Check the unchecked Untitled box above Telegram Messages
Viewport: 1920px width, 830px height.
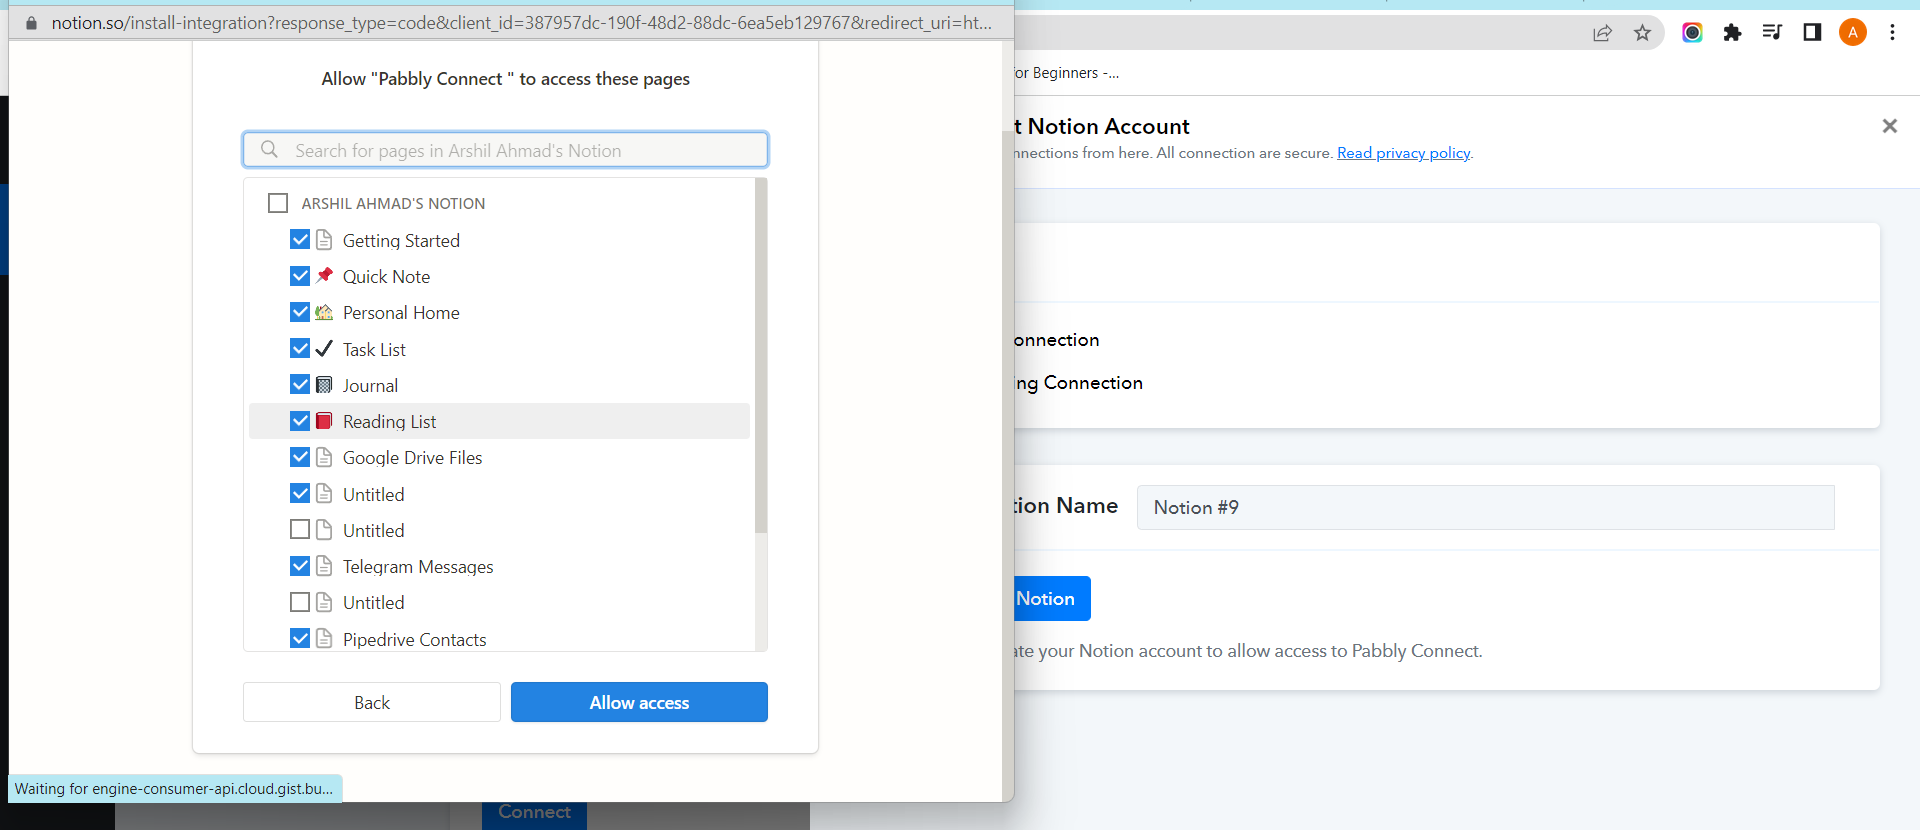300,530
